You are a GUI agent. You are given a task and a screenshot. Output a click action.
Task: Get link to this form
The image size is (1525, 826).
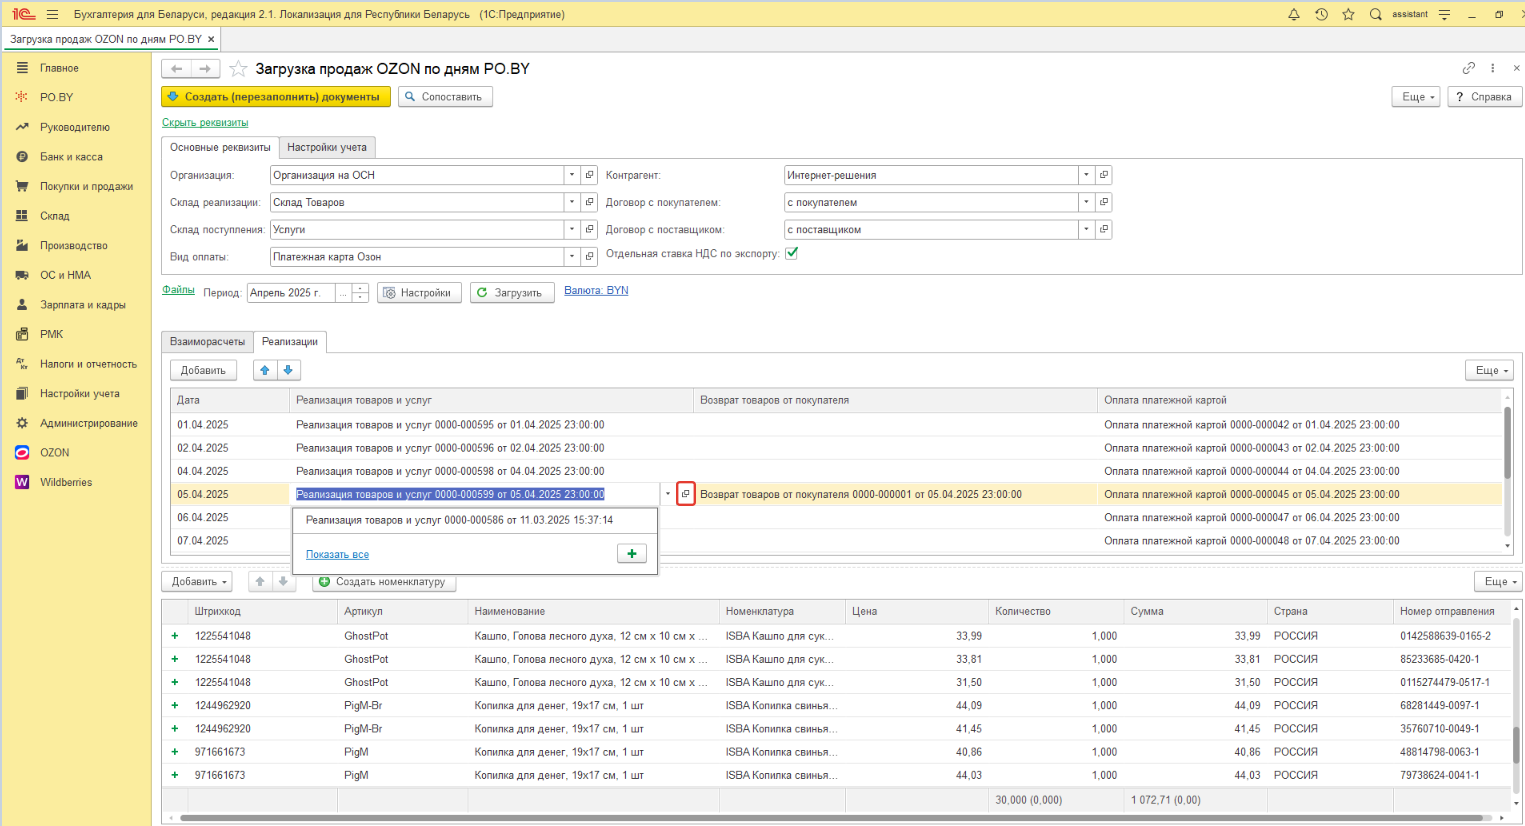[1469, 68]
